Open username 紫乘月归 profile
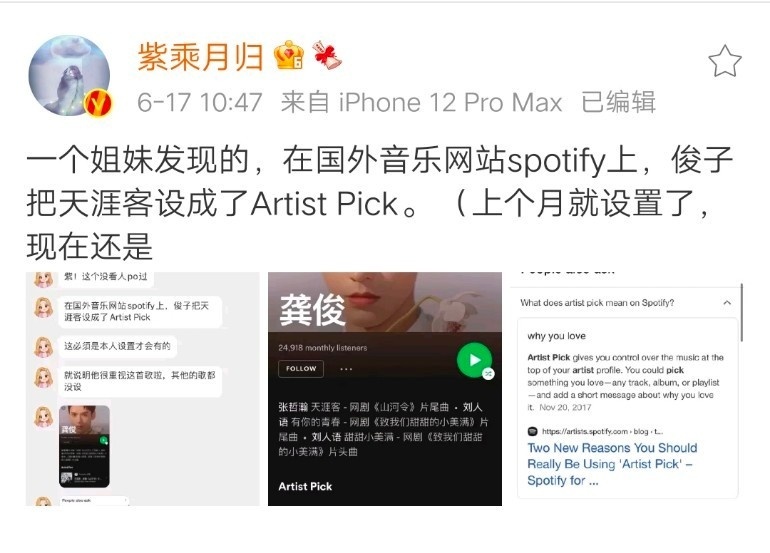 [200, 56]
